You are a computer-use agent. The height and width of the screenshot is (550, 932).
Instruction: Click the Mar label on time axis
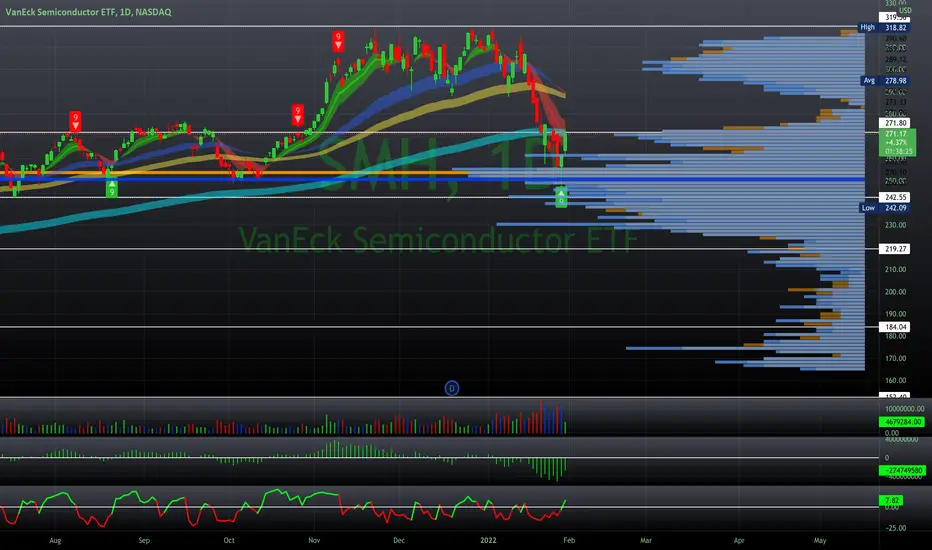point(646,540)
